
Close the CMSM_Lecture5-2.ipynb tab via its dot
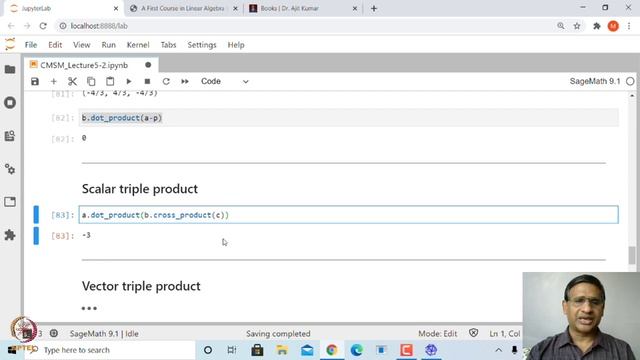point(148,65)
